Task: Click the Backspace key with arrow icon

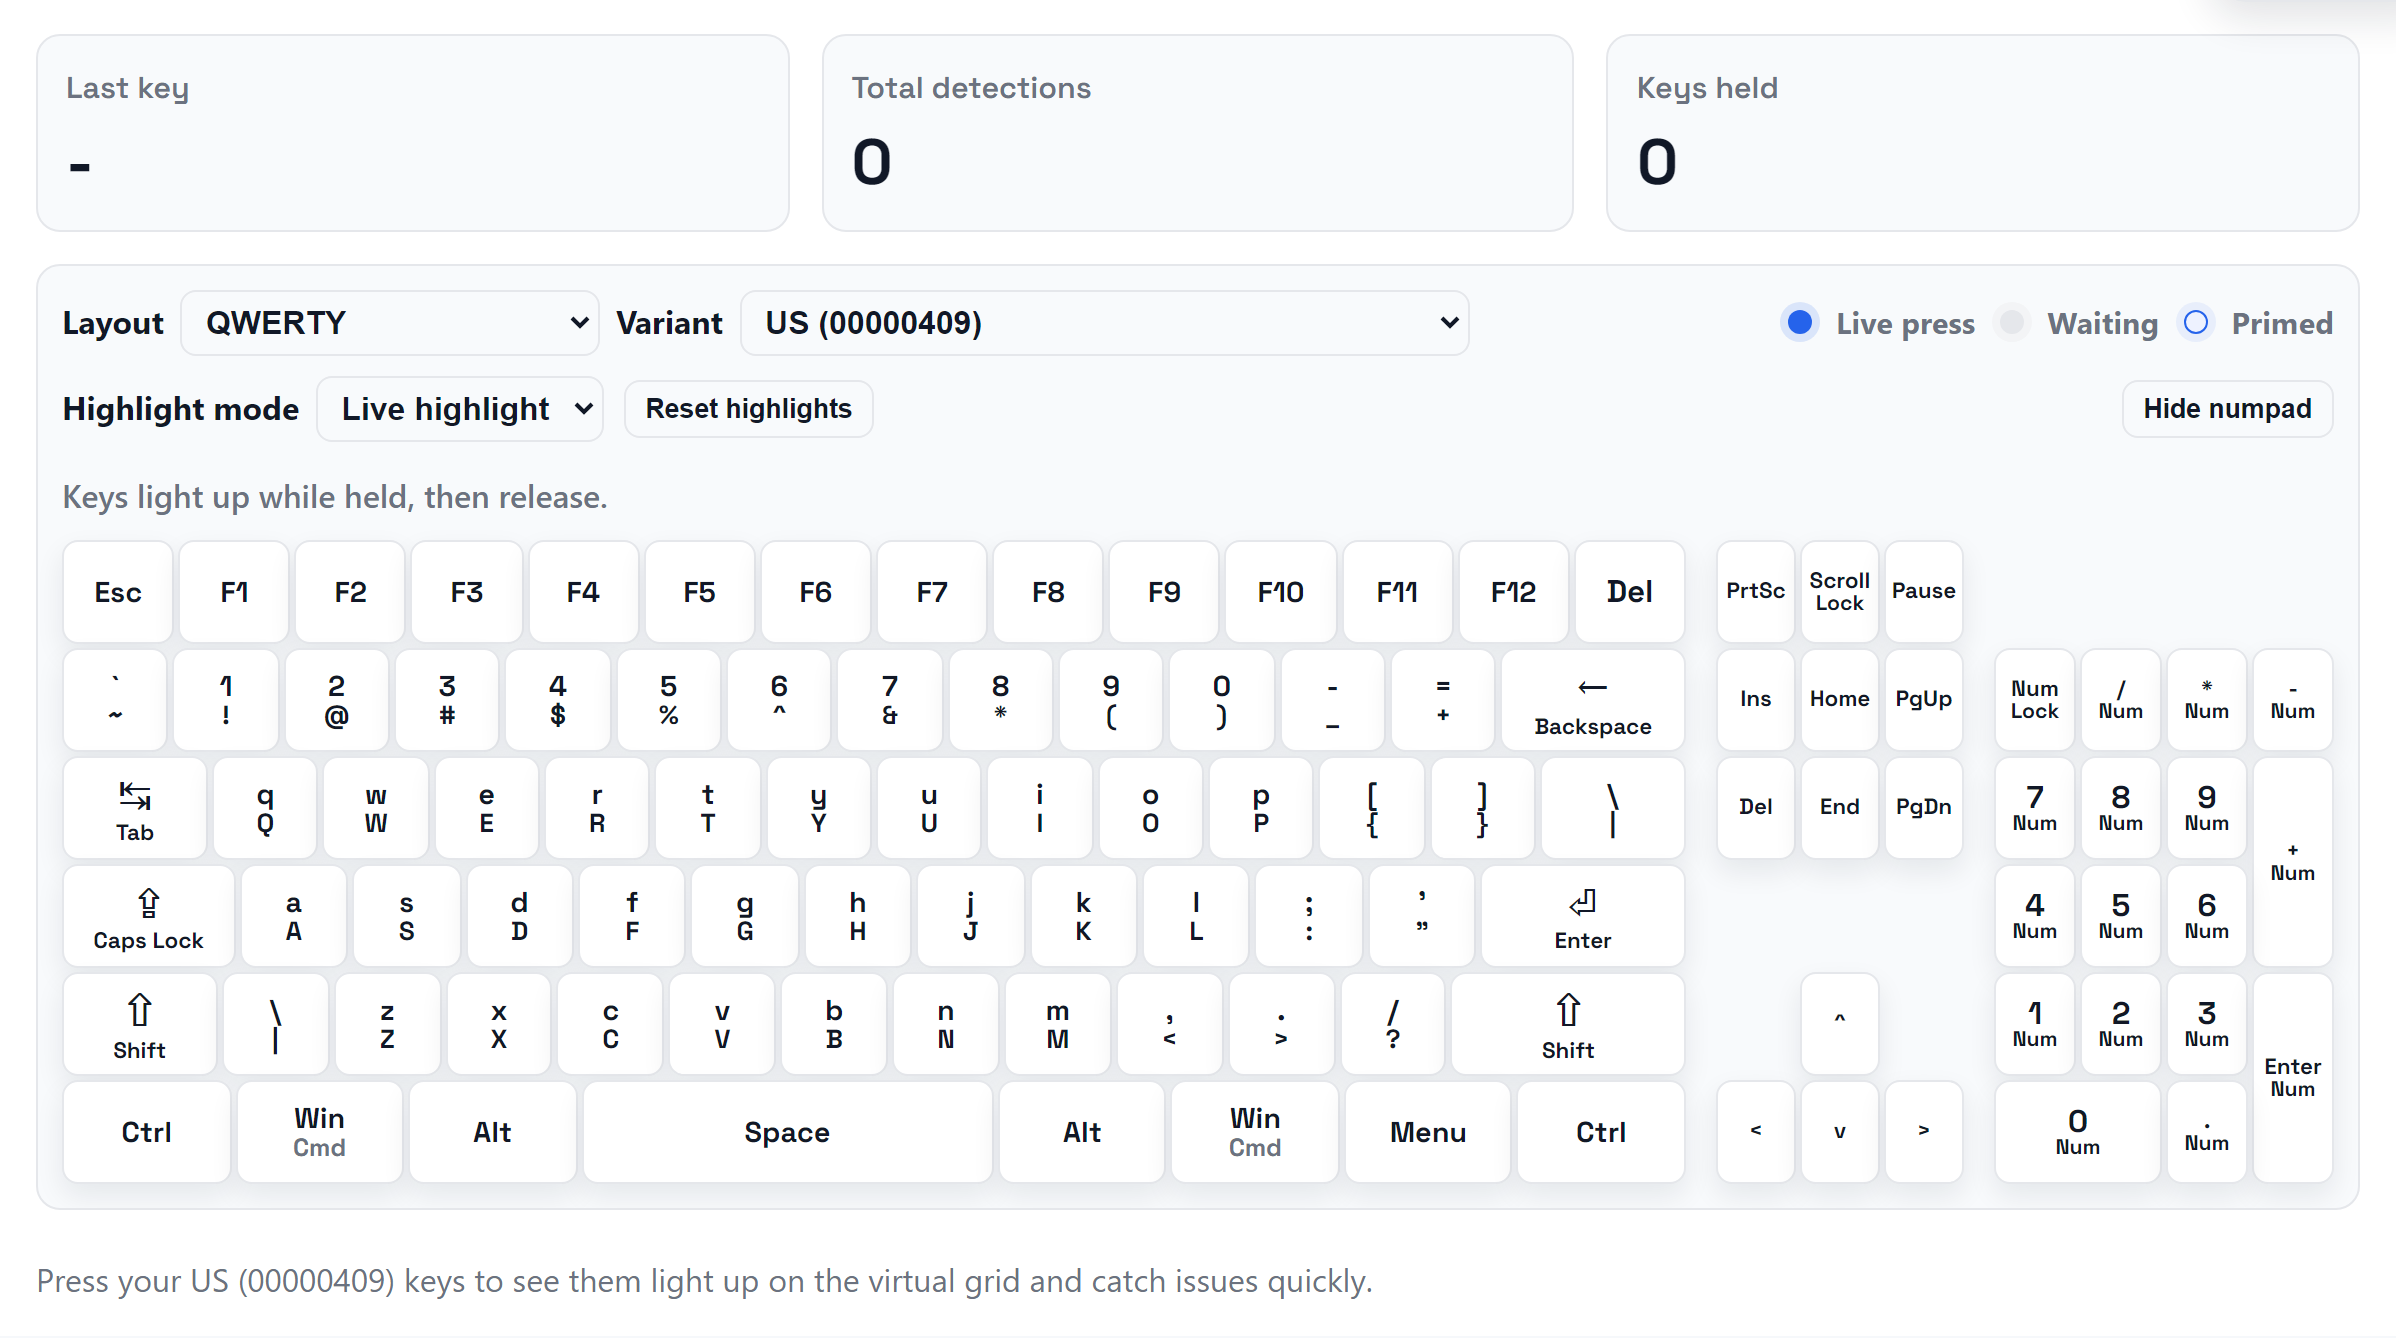Action: click(1591, 700)
